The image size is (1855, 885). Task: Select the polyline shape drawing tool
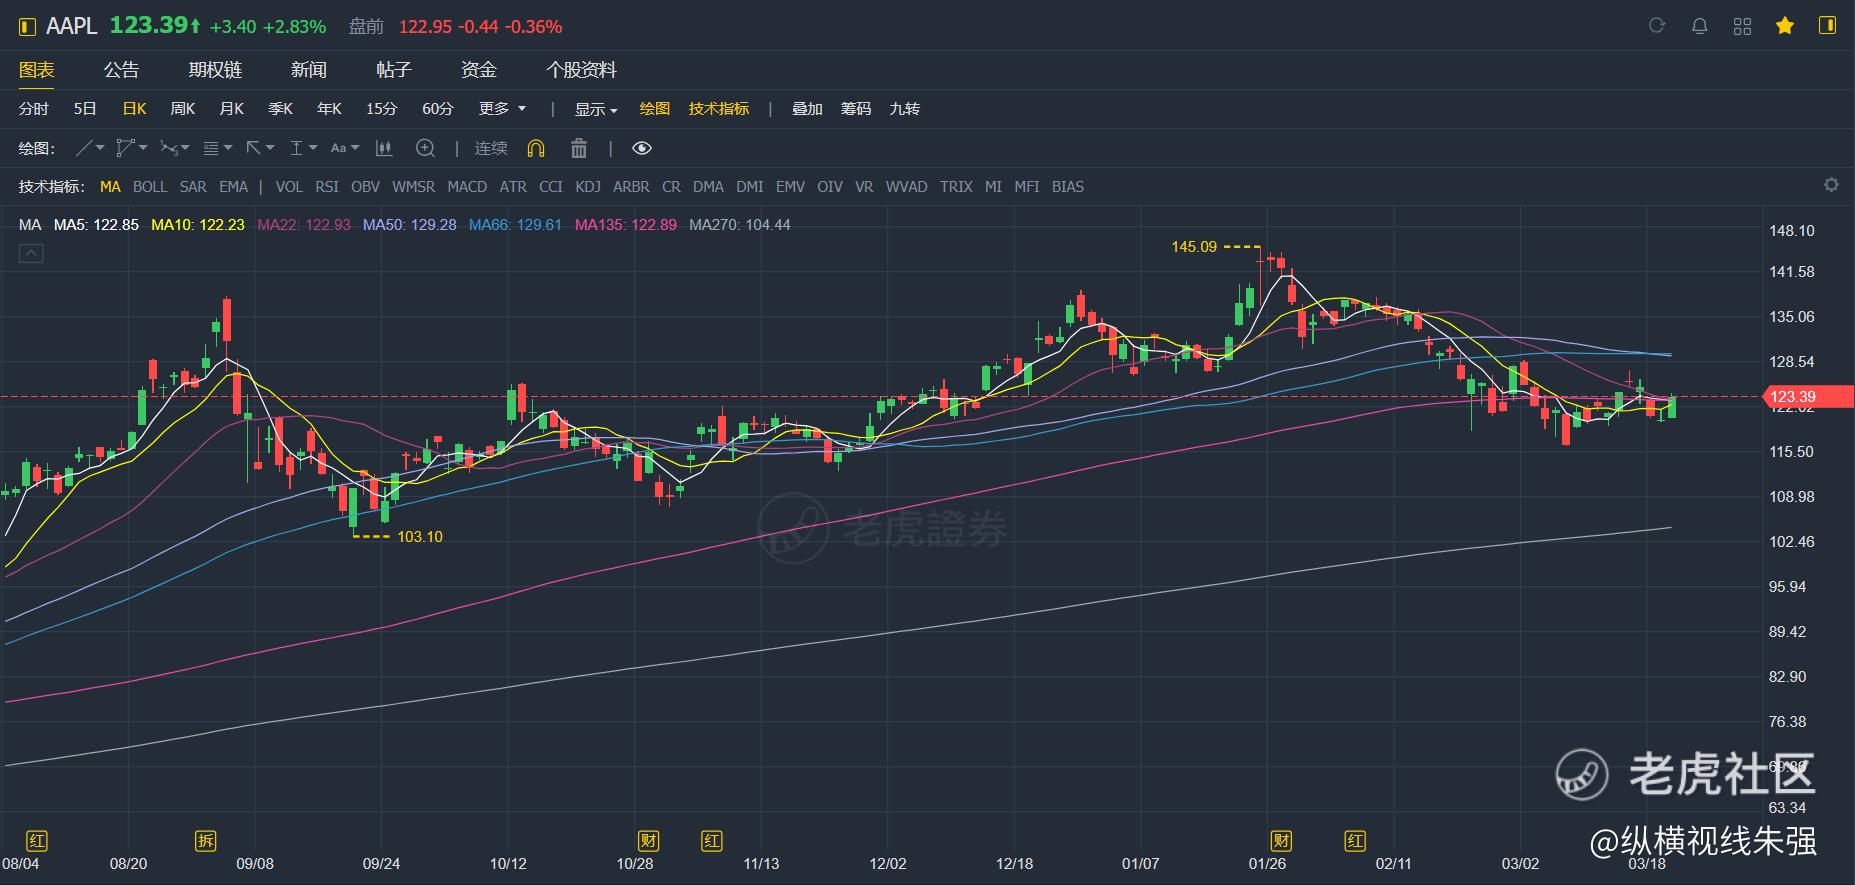tap(125, 148)
